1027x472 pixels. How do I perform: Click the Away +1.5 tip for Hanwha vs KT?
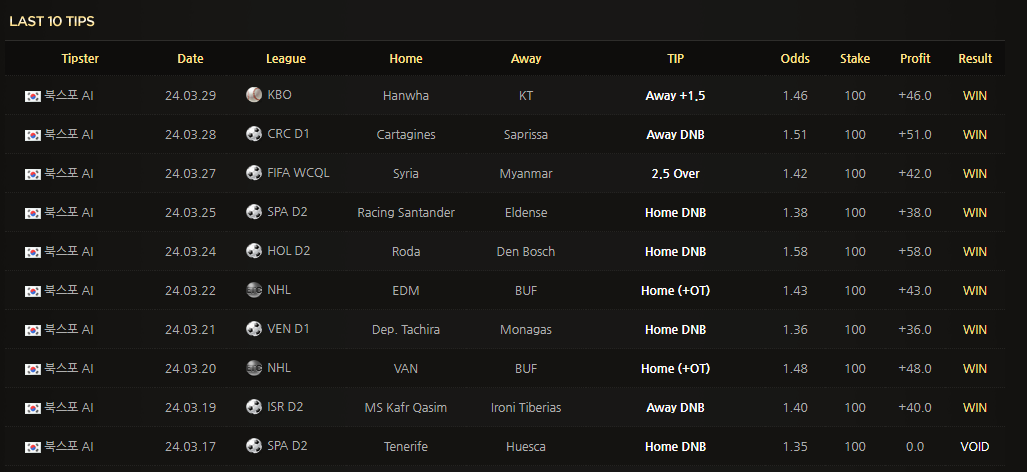pos(675,96)
